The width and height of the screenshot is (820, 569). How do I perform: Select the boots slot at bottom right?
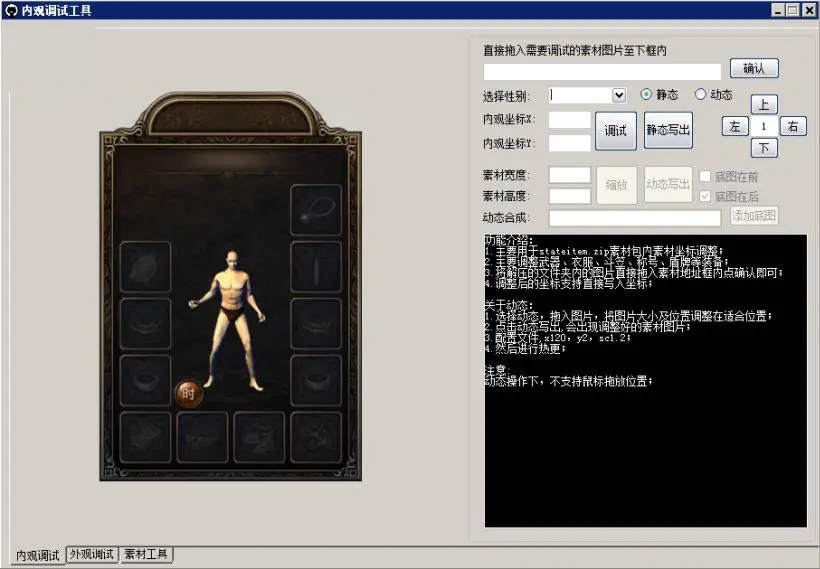tap(316, 437)
